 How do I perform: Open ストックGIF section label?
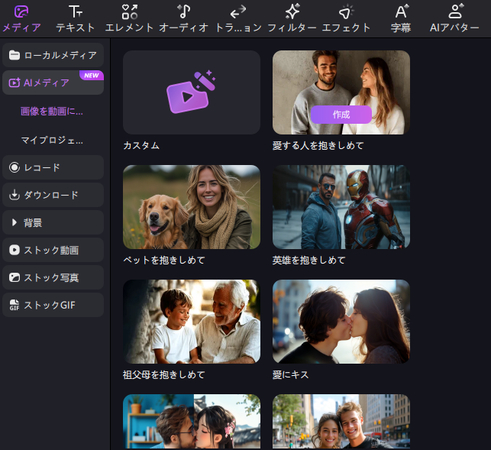pyautogui.click(x=50, y=305)
